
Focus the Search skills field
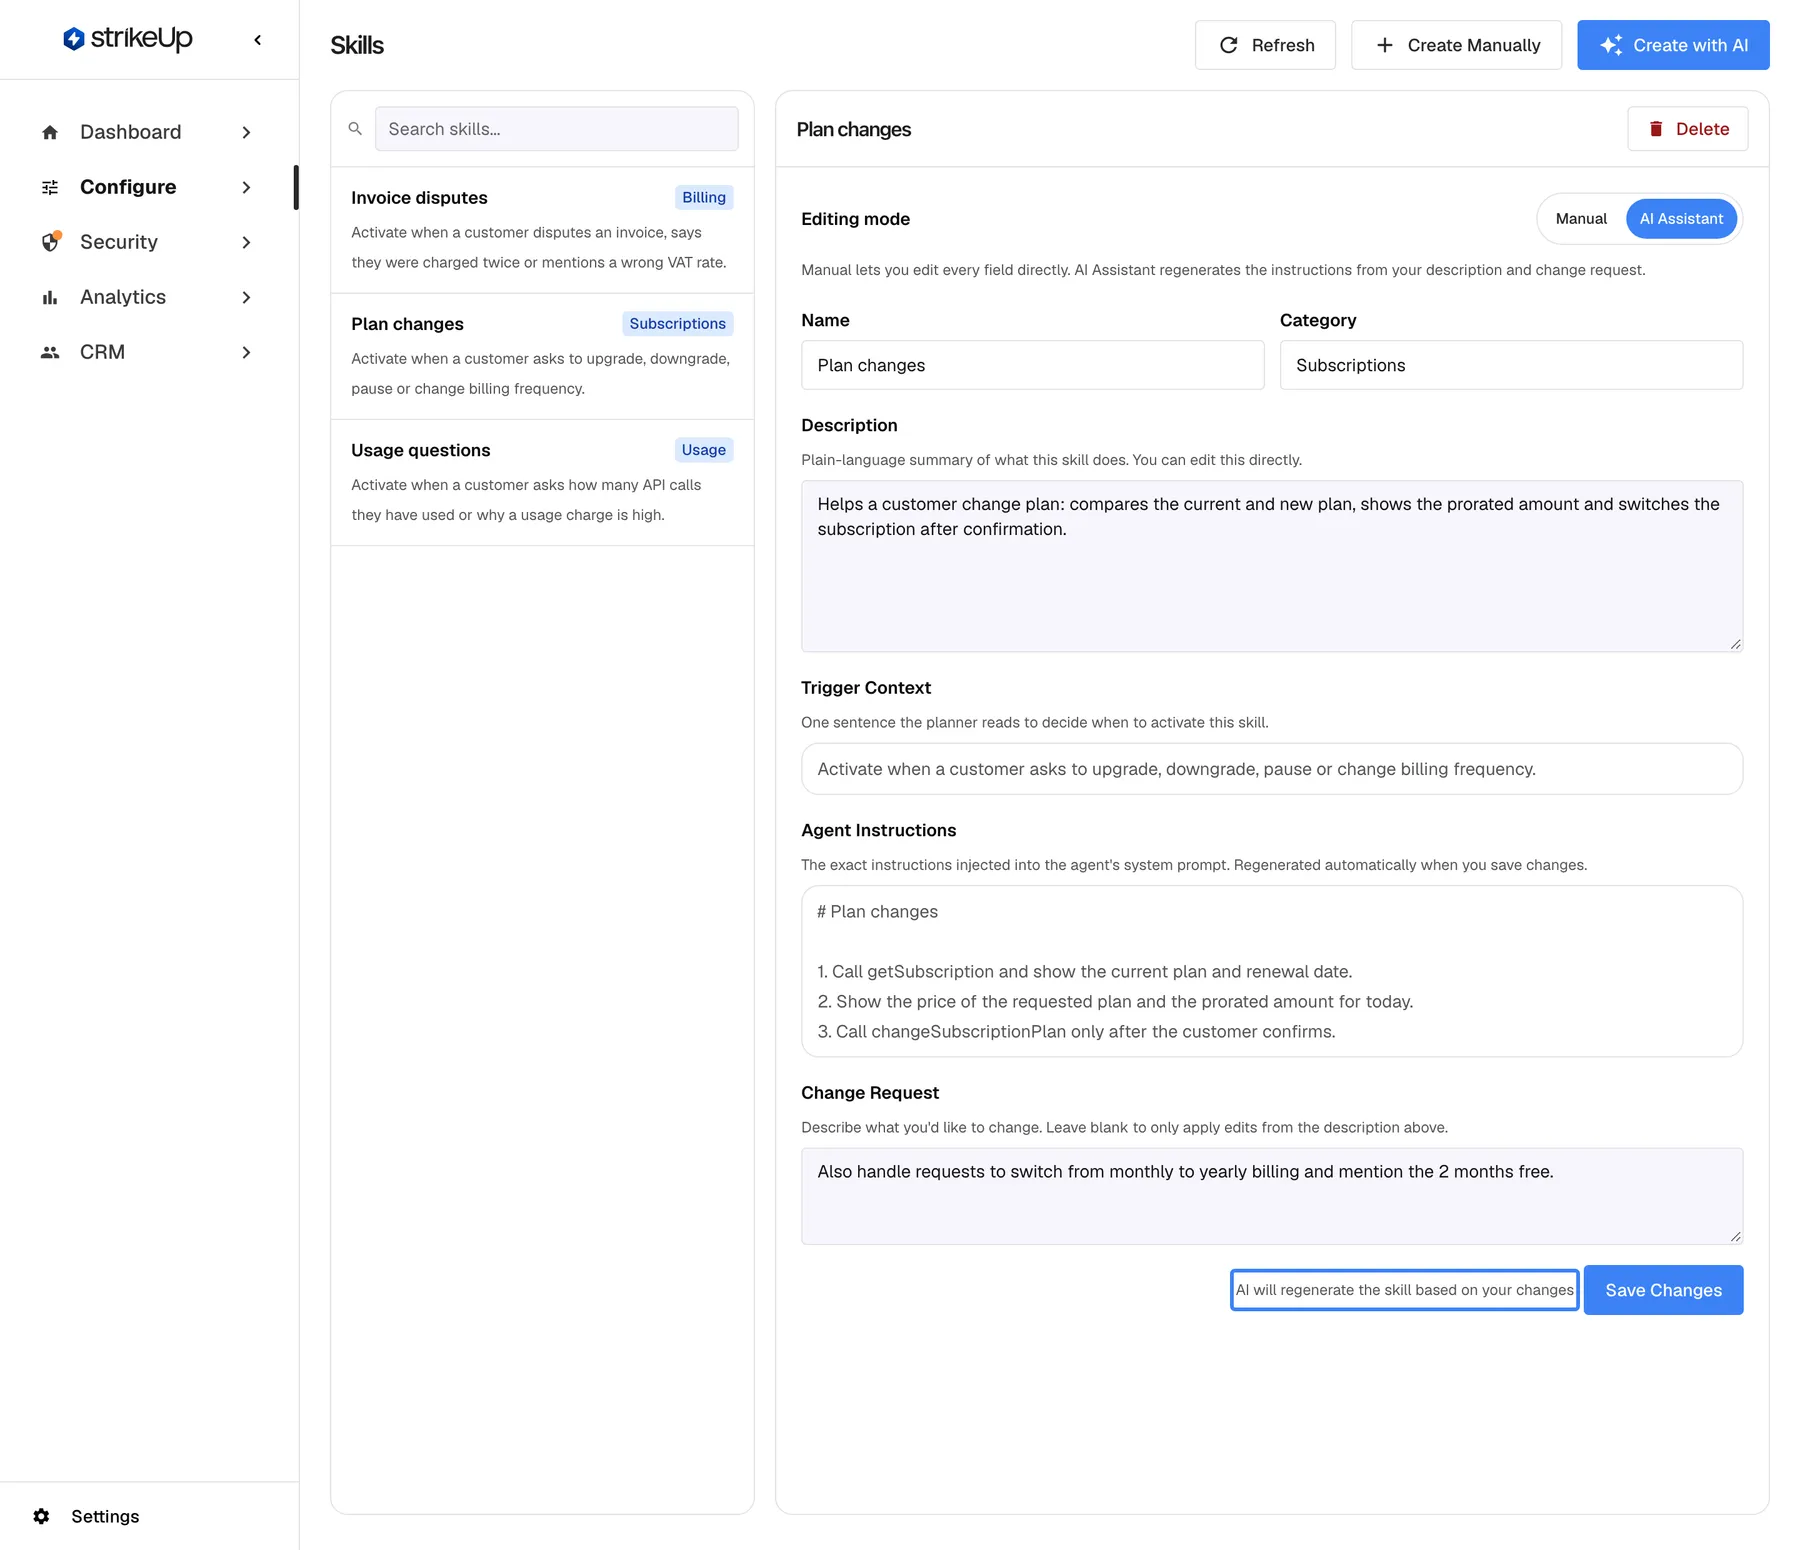[x=557, y=129]
